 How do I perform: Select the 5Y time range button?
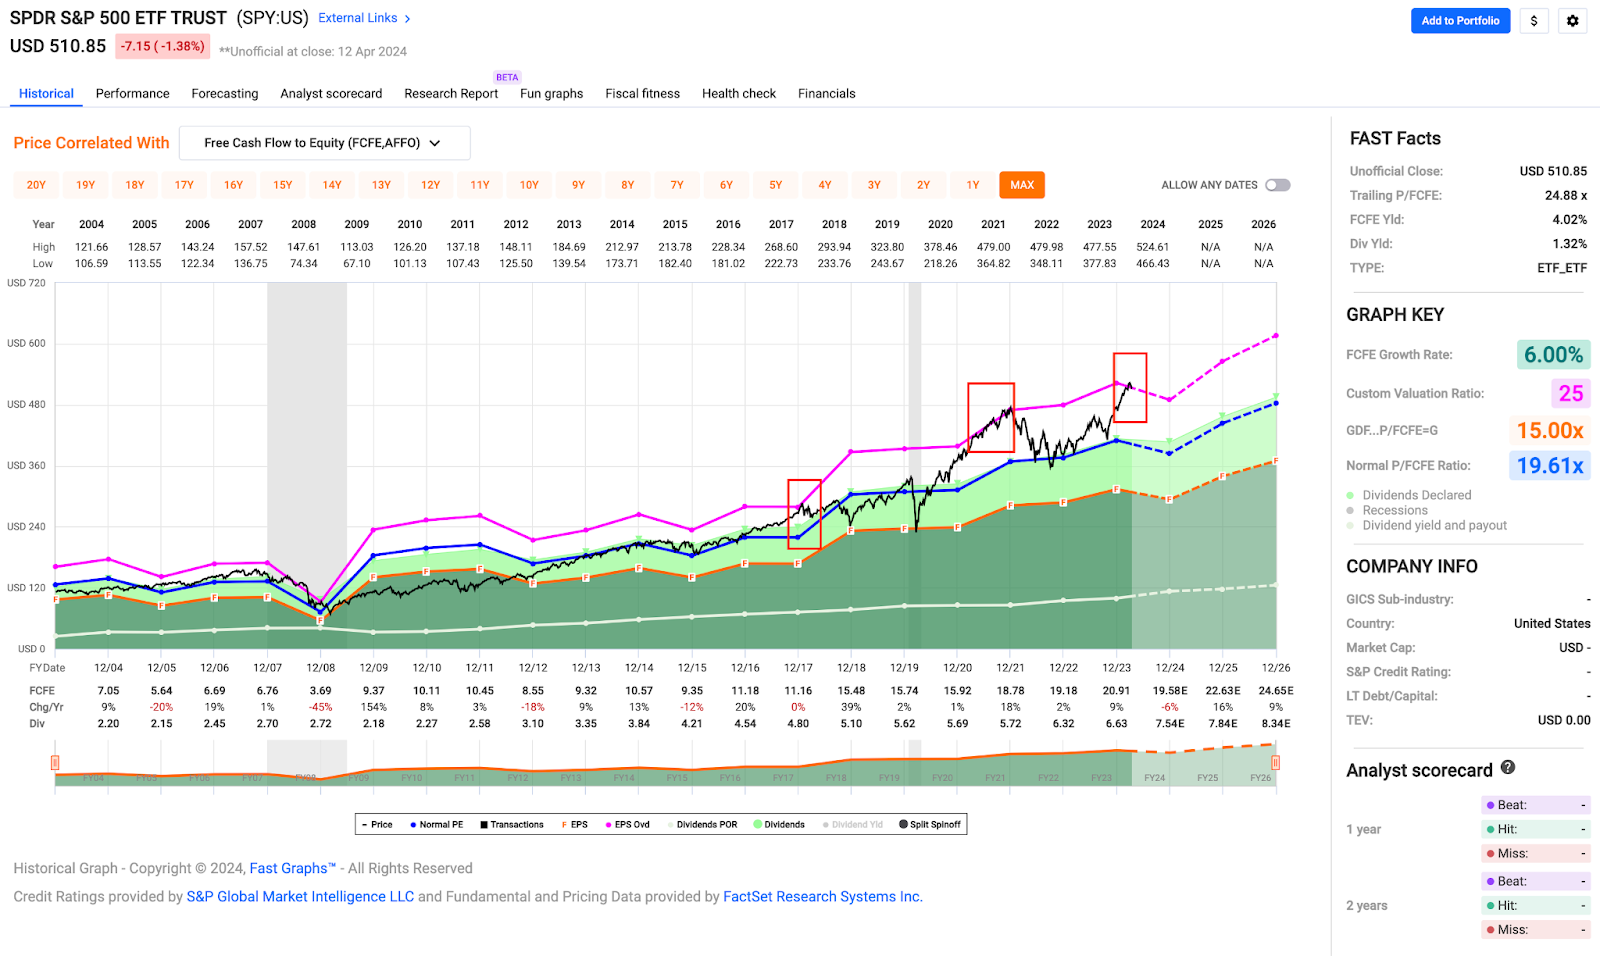776,185
